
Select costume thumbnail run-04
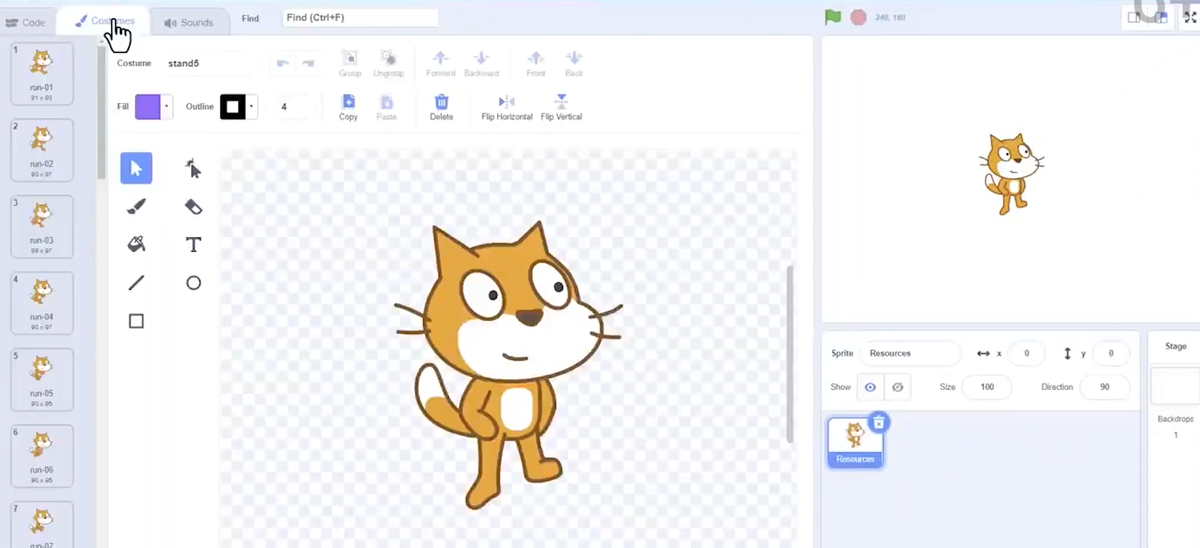pos(41,303)
